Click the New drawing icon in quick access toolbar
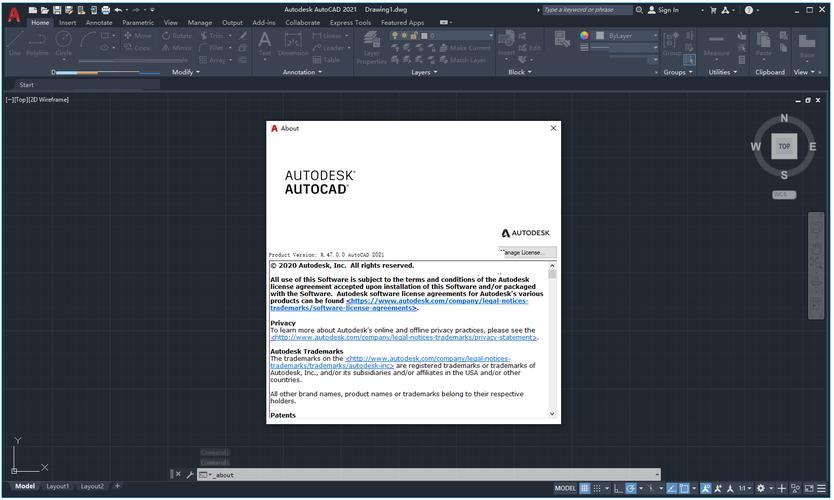The height and width of the screenshot is (500, 834). point(33,10)
